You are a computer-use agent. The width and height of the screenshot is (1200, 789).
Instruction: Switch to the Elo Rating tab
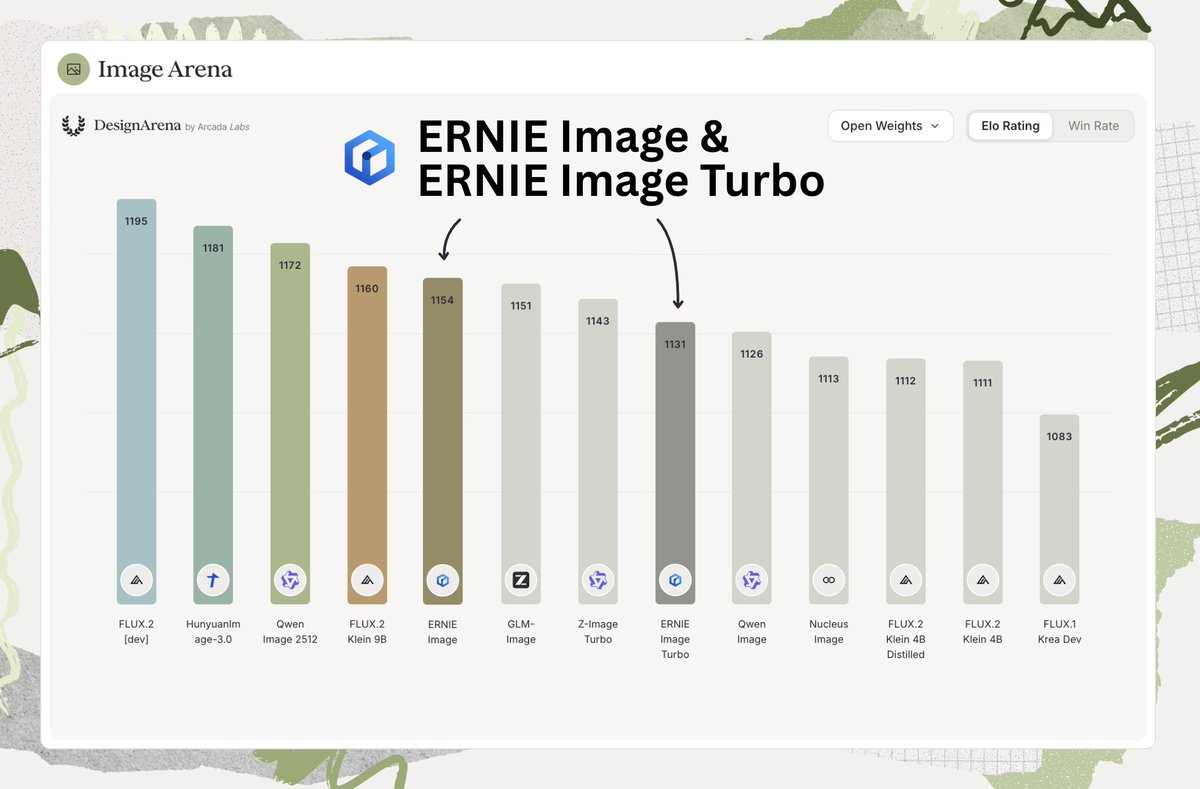point(1010,126)
